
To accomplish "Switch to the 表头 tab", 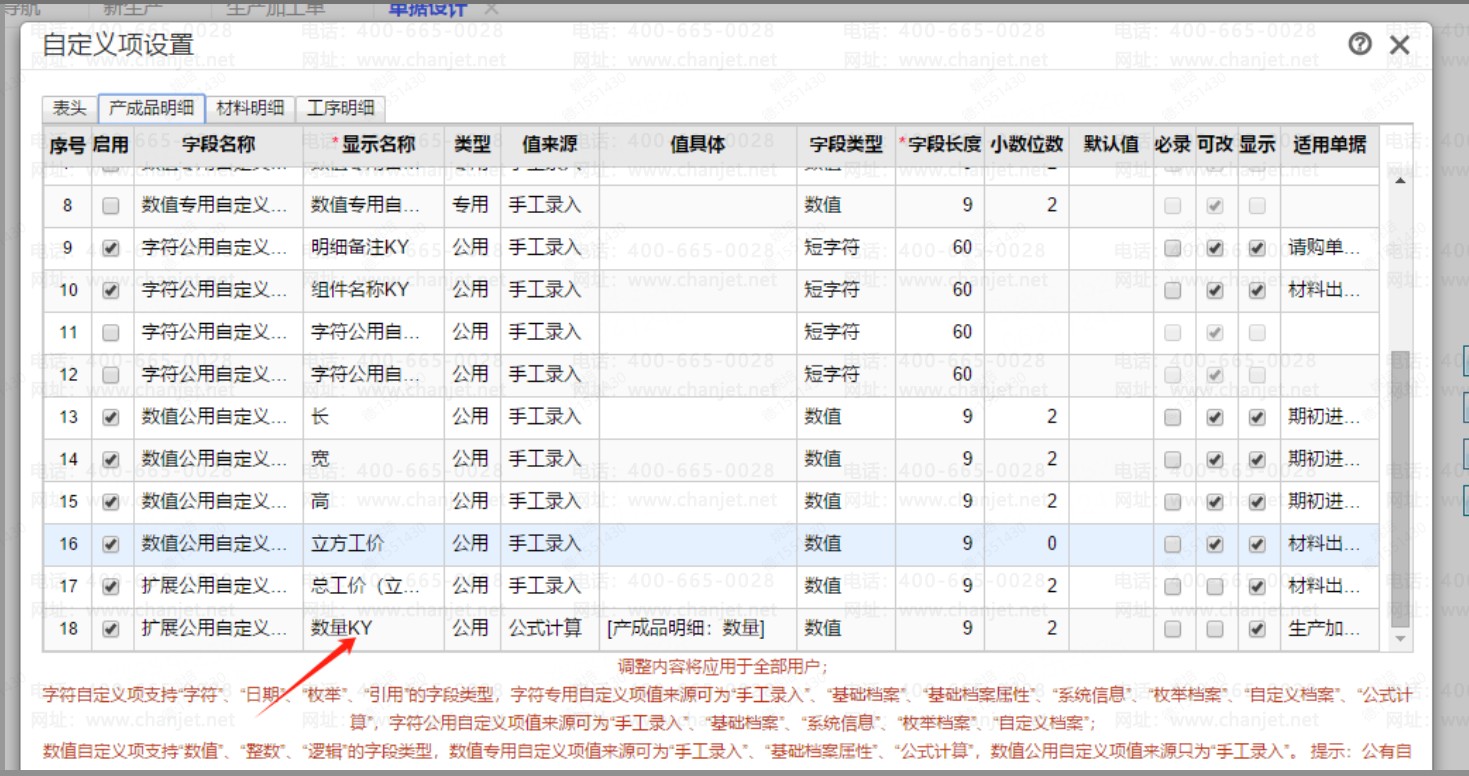I will (x=70, y=108).
